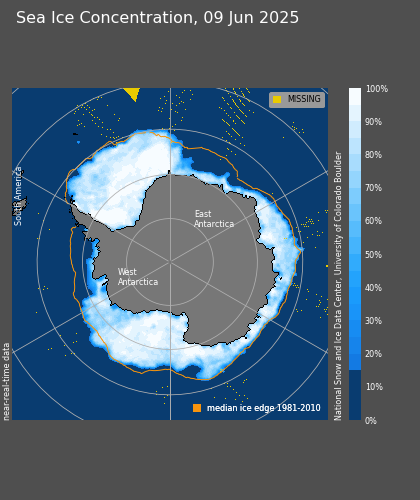Click the yellow missing-data wedge at map top
The height and width of the screenshot is (500, 420).
pyautogui.click(x=132, y=94)
